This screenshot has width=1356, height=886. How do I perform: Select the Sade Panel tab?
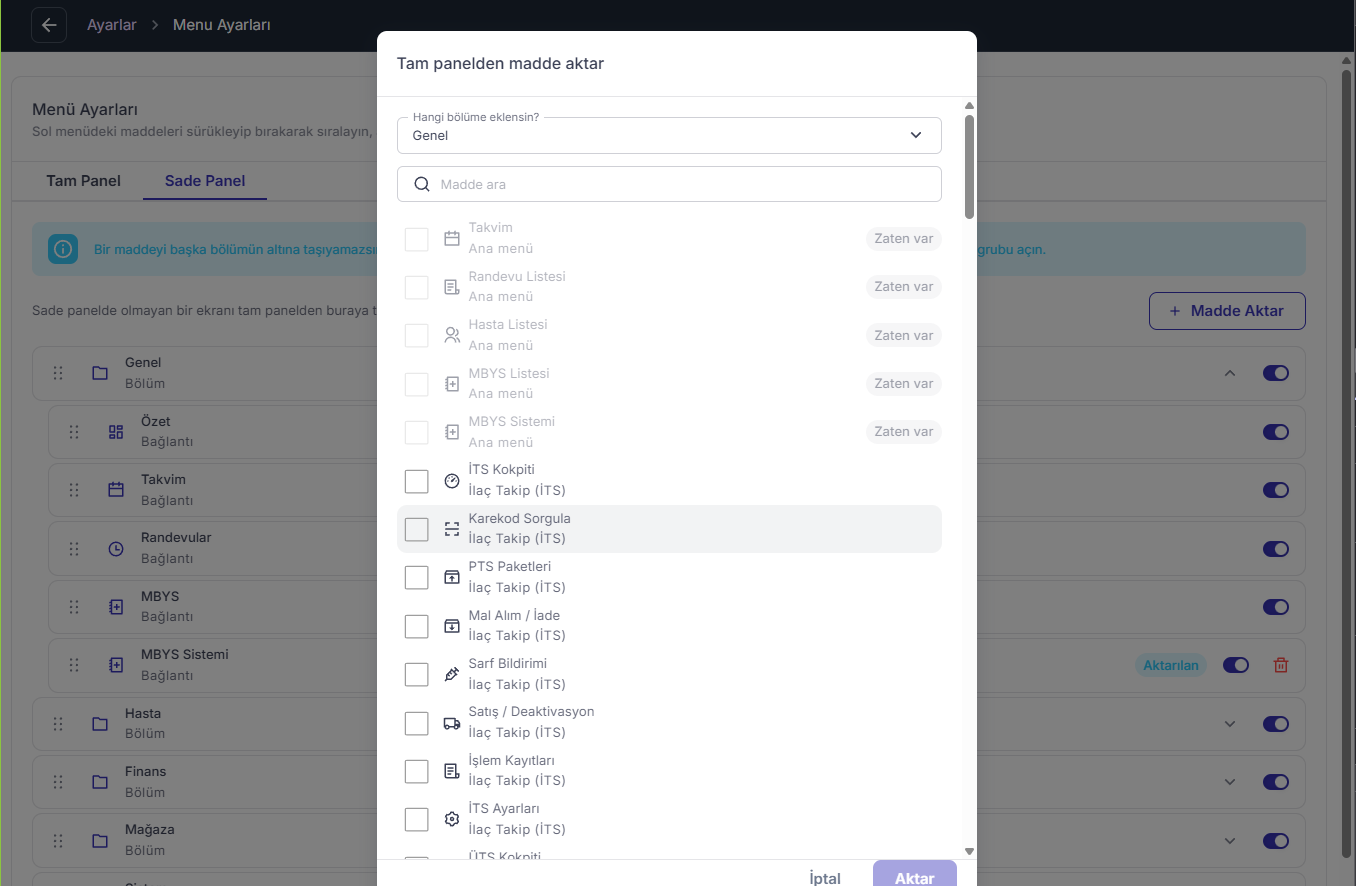[205, 181]
